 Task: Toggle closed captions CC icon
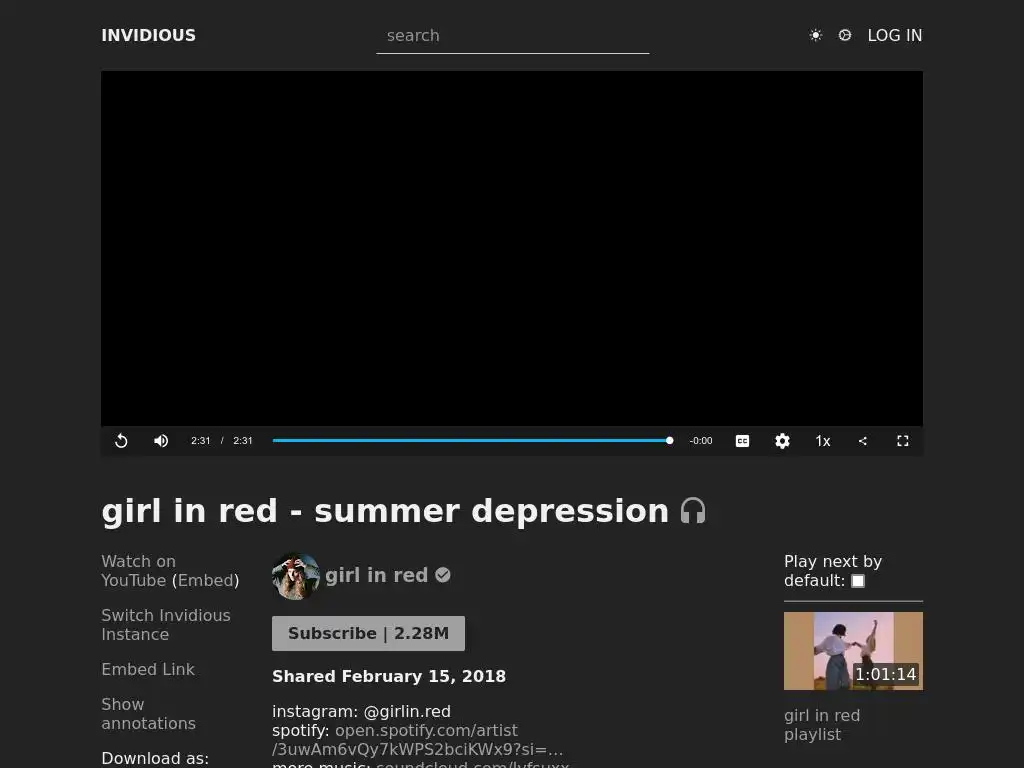[742, 441]
